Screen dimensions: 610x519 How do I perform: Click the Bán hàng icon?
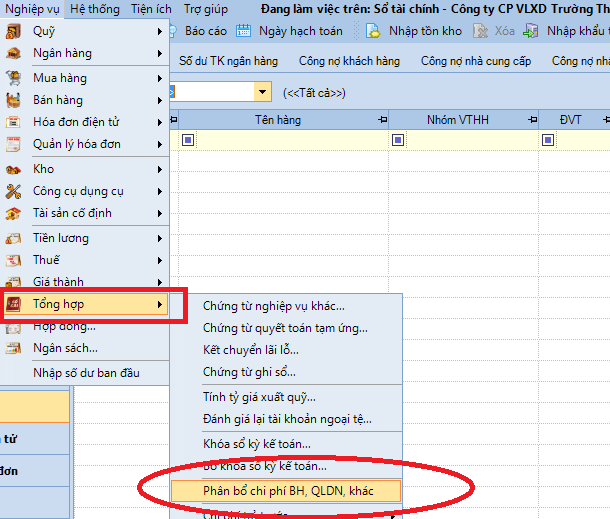click(14, 100)
